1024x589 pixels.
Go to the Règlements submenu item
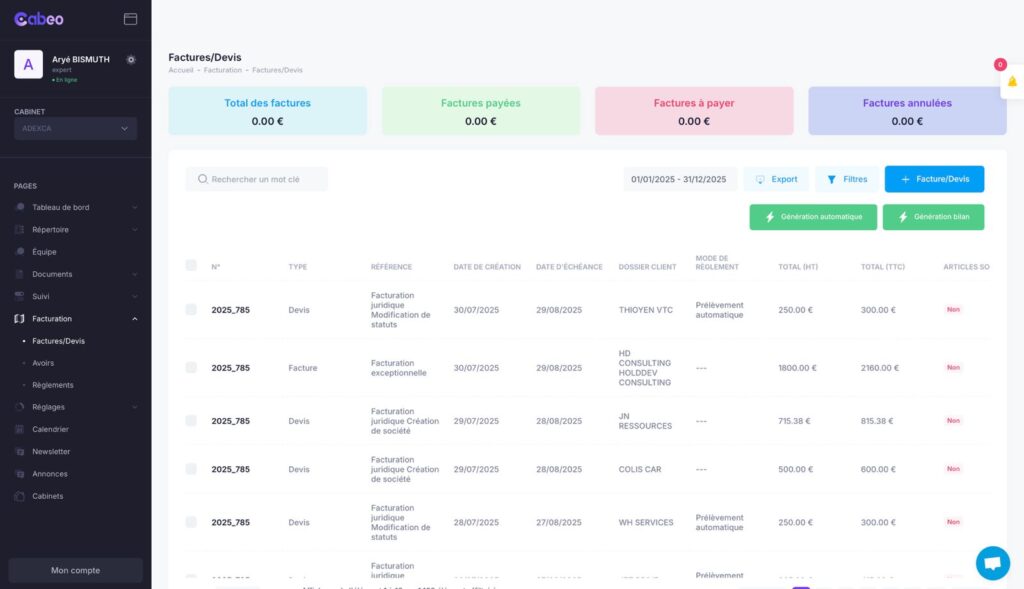[52, 385]
